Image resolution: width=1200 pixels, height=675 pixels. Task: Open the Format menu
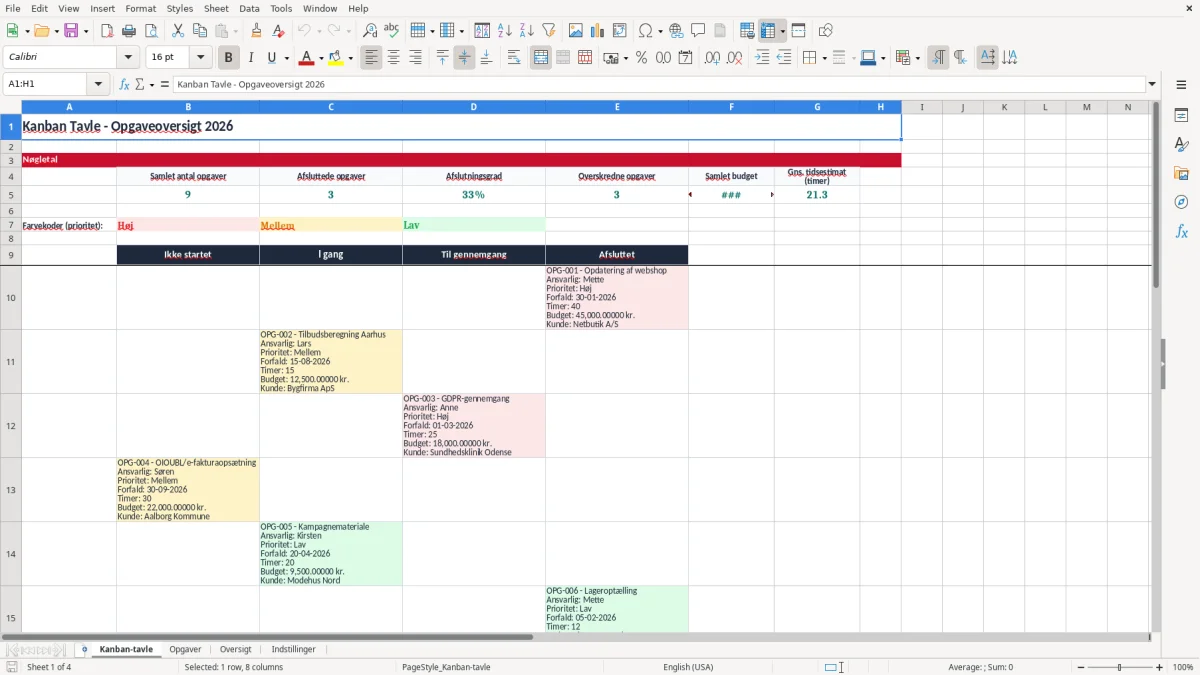140,8
